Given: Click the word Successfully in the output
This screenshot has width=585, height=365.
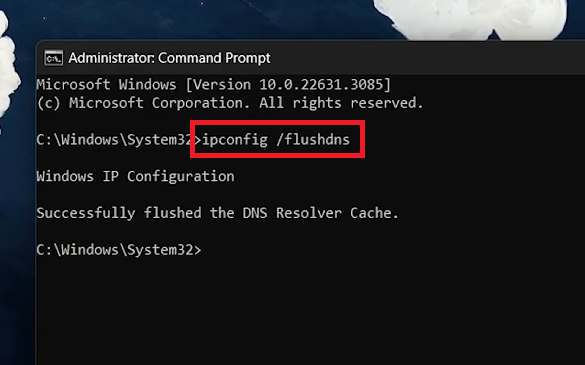Looking at the screenshot, I should 86,213.
